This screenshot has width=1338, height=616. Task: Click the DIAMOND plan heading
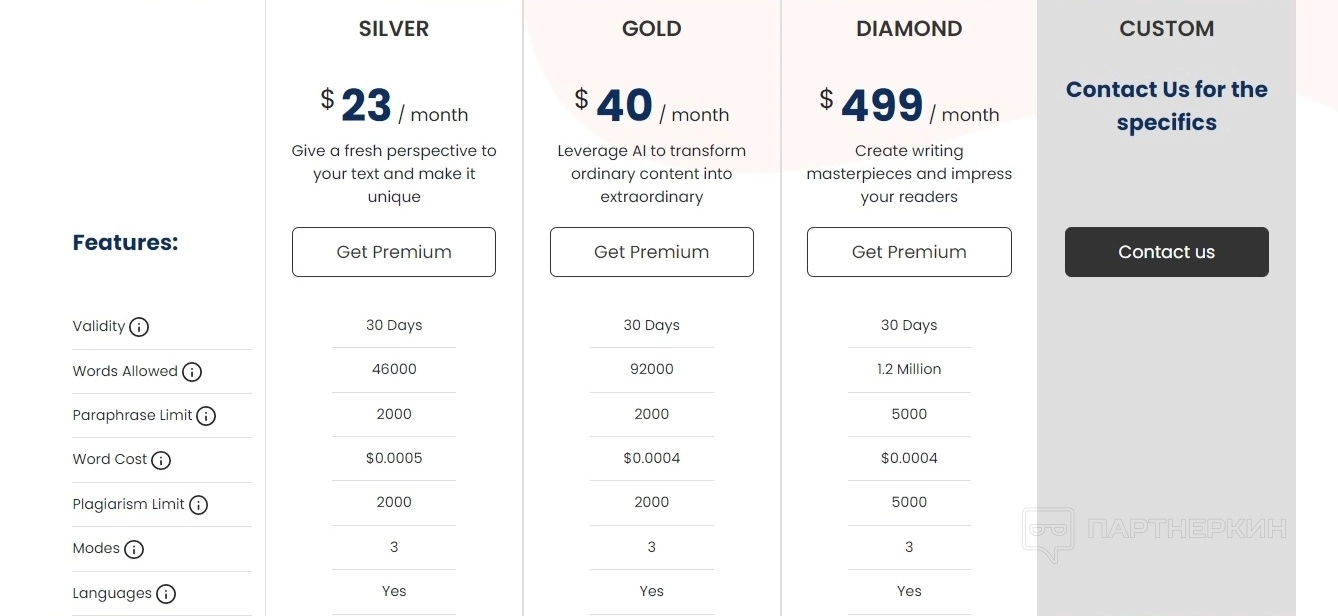(909, 29)
